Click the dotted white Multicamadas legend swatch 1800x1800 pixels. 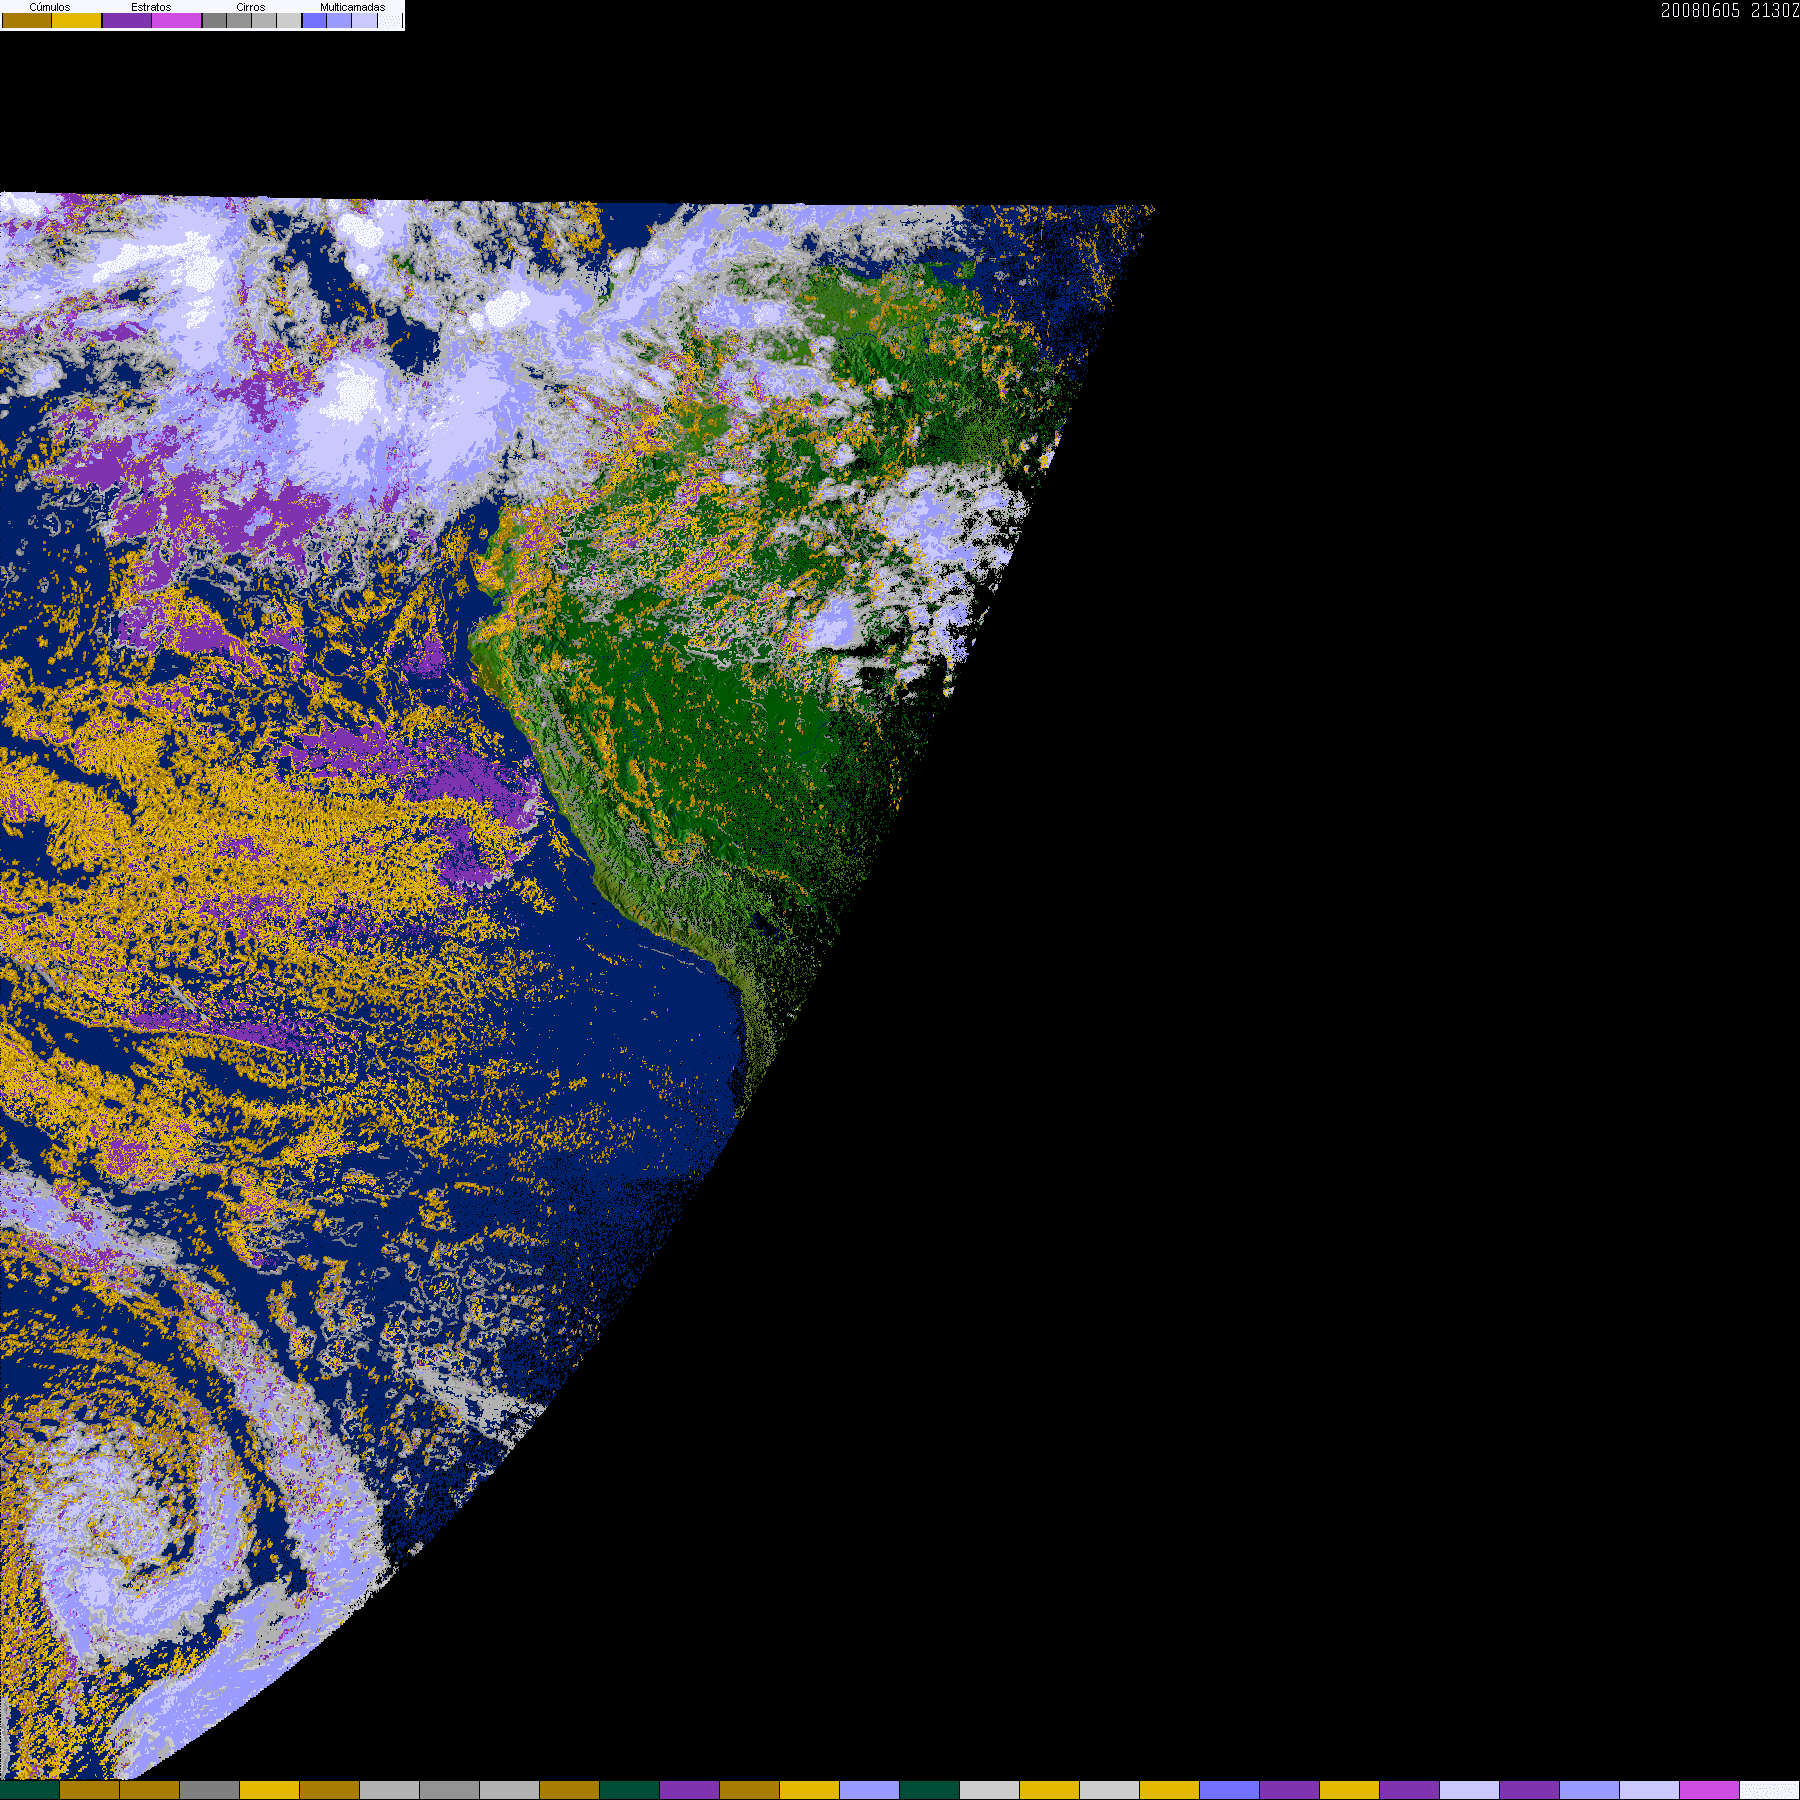(x=390, y=20)
